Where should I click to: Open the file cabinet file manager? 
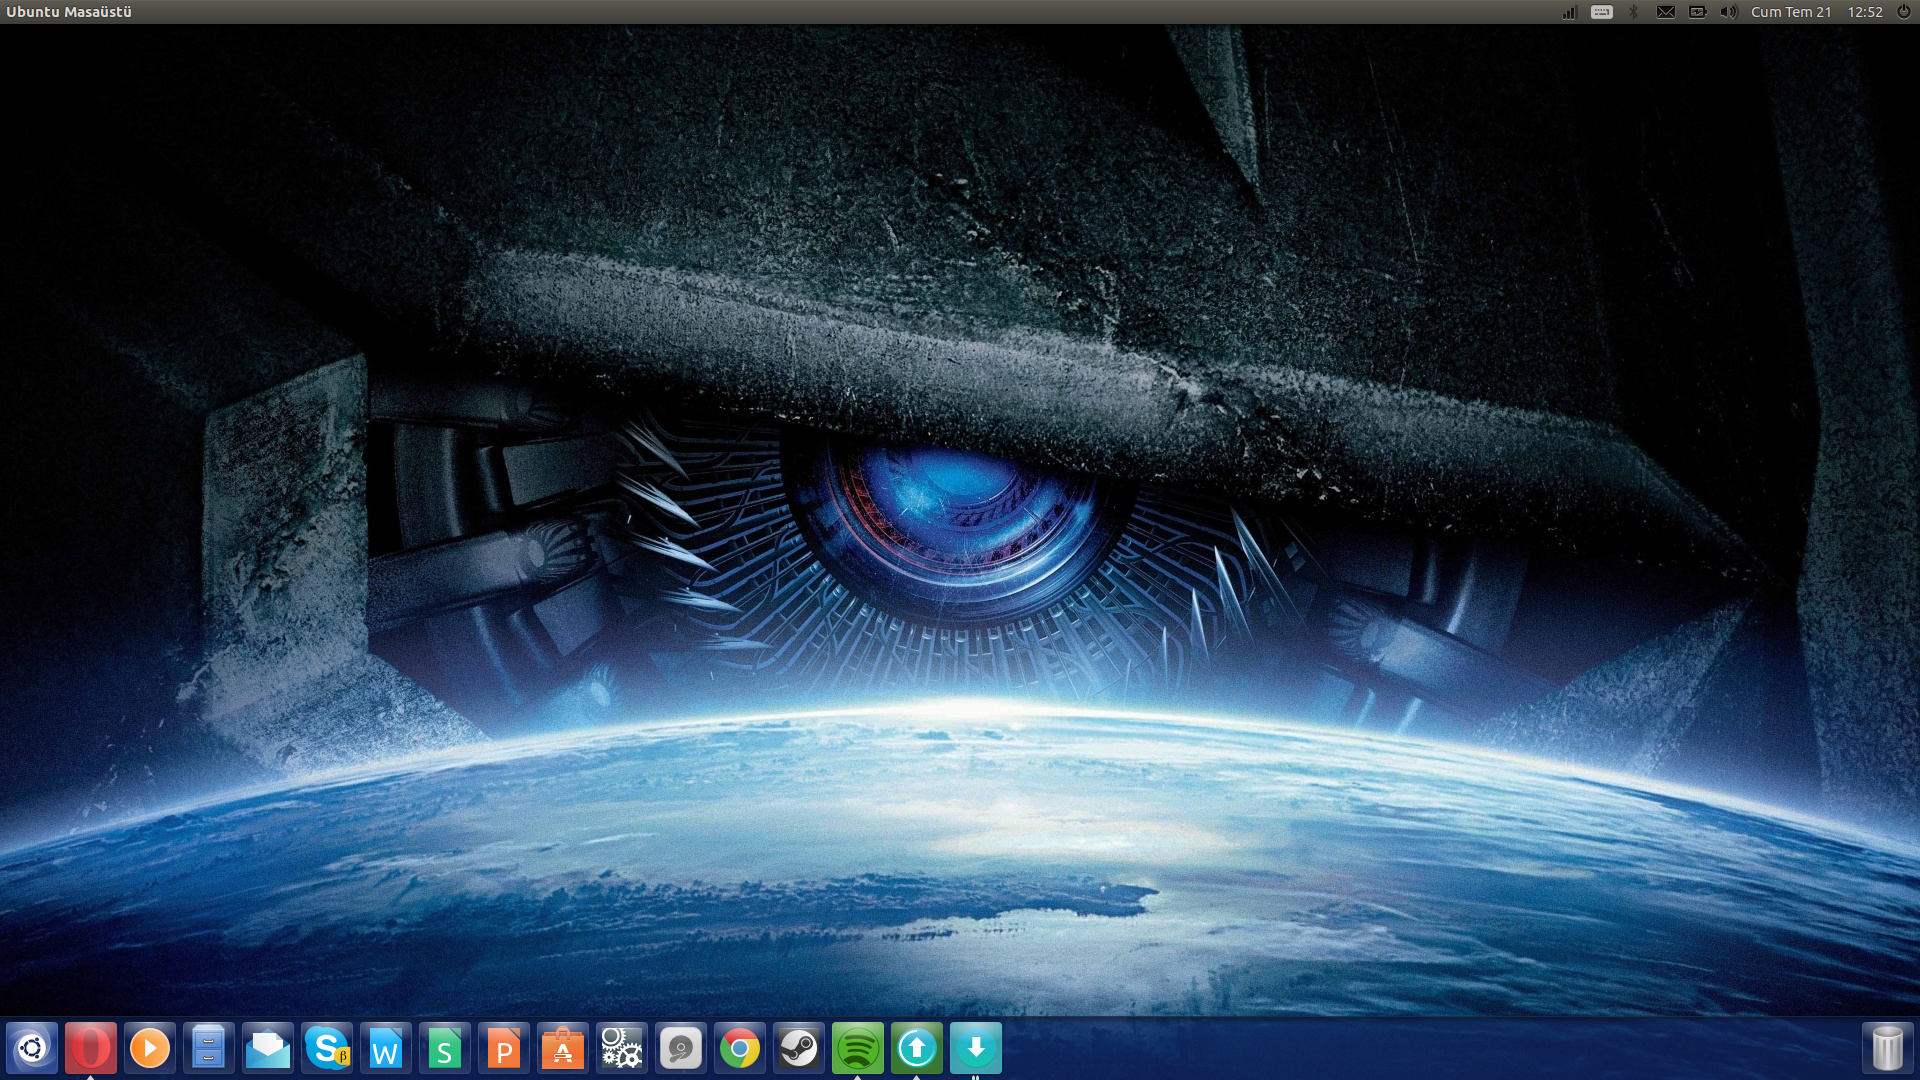pos(209,1048)
